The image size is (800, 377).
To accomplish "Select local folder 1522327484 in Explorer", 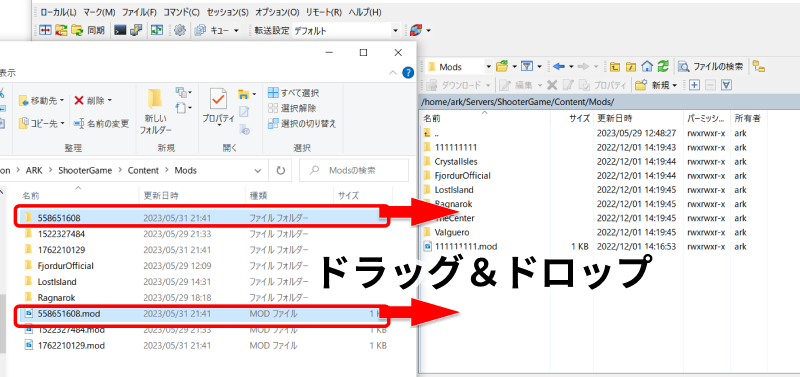I will 61,234.
